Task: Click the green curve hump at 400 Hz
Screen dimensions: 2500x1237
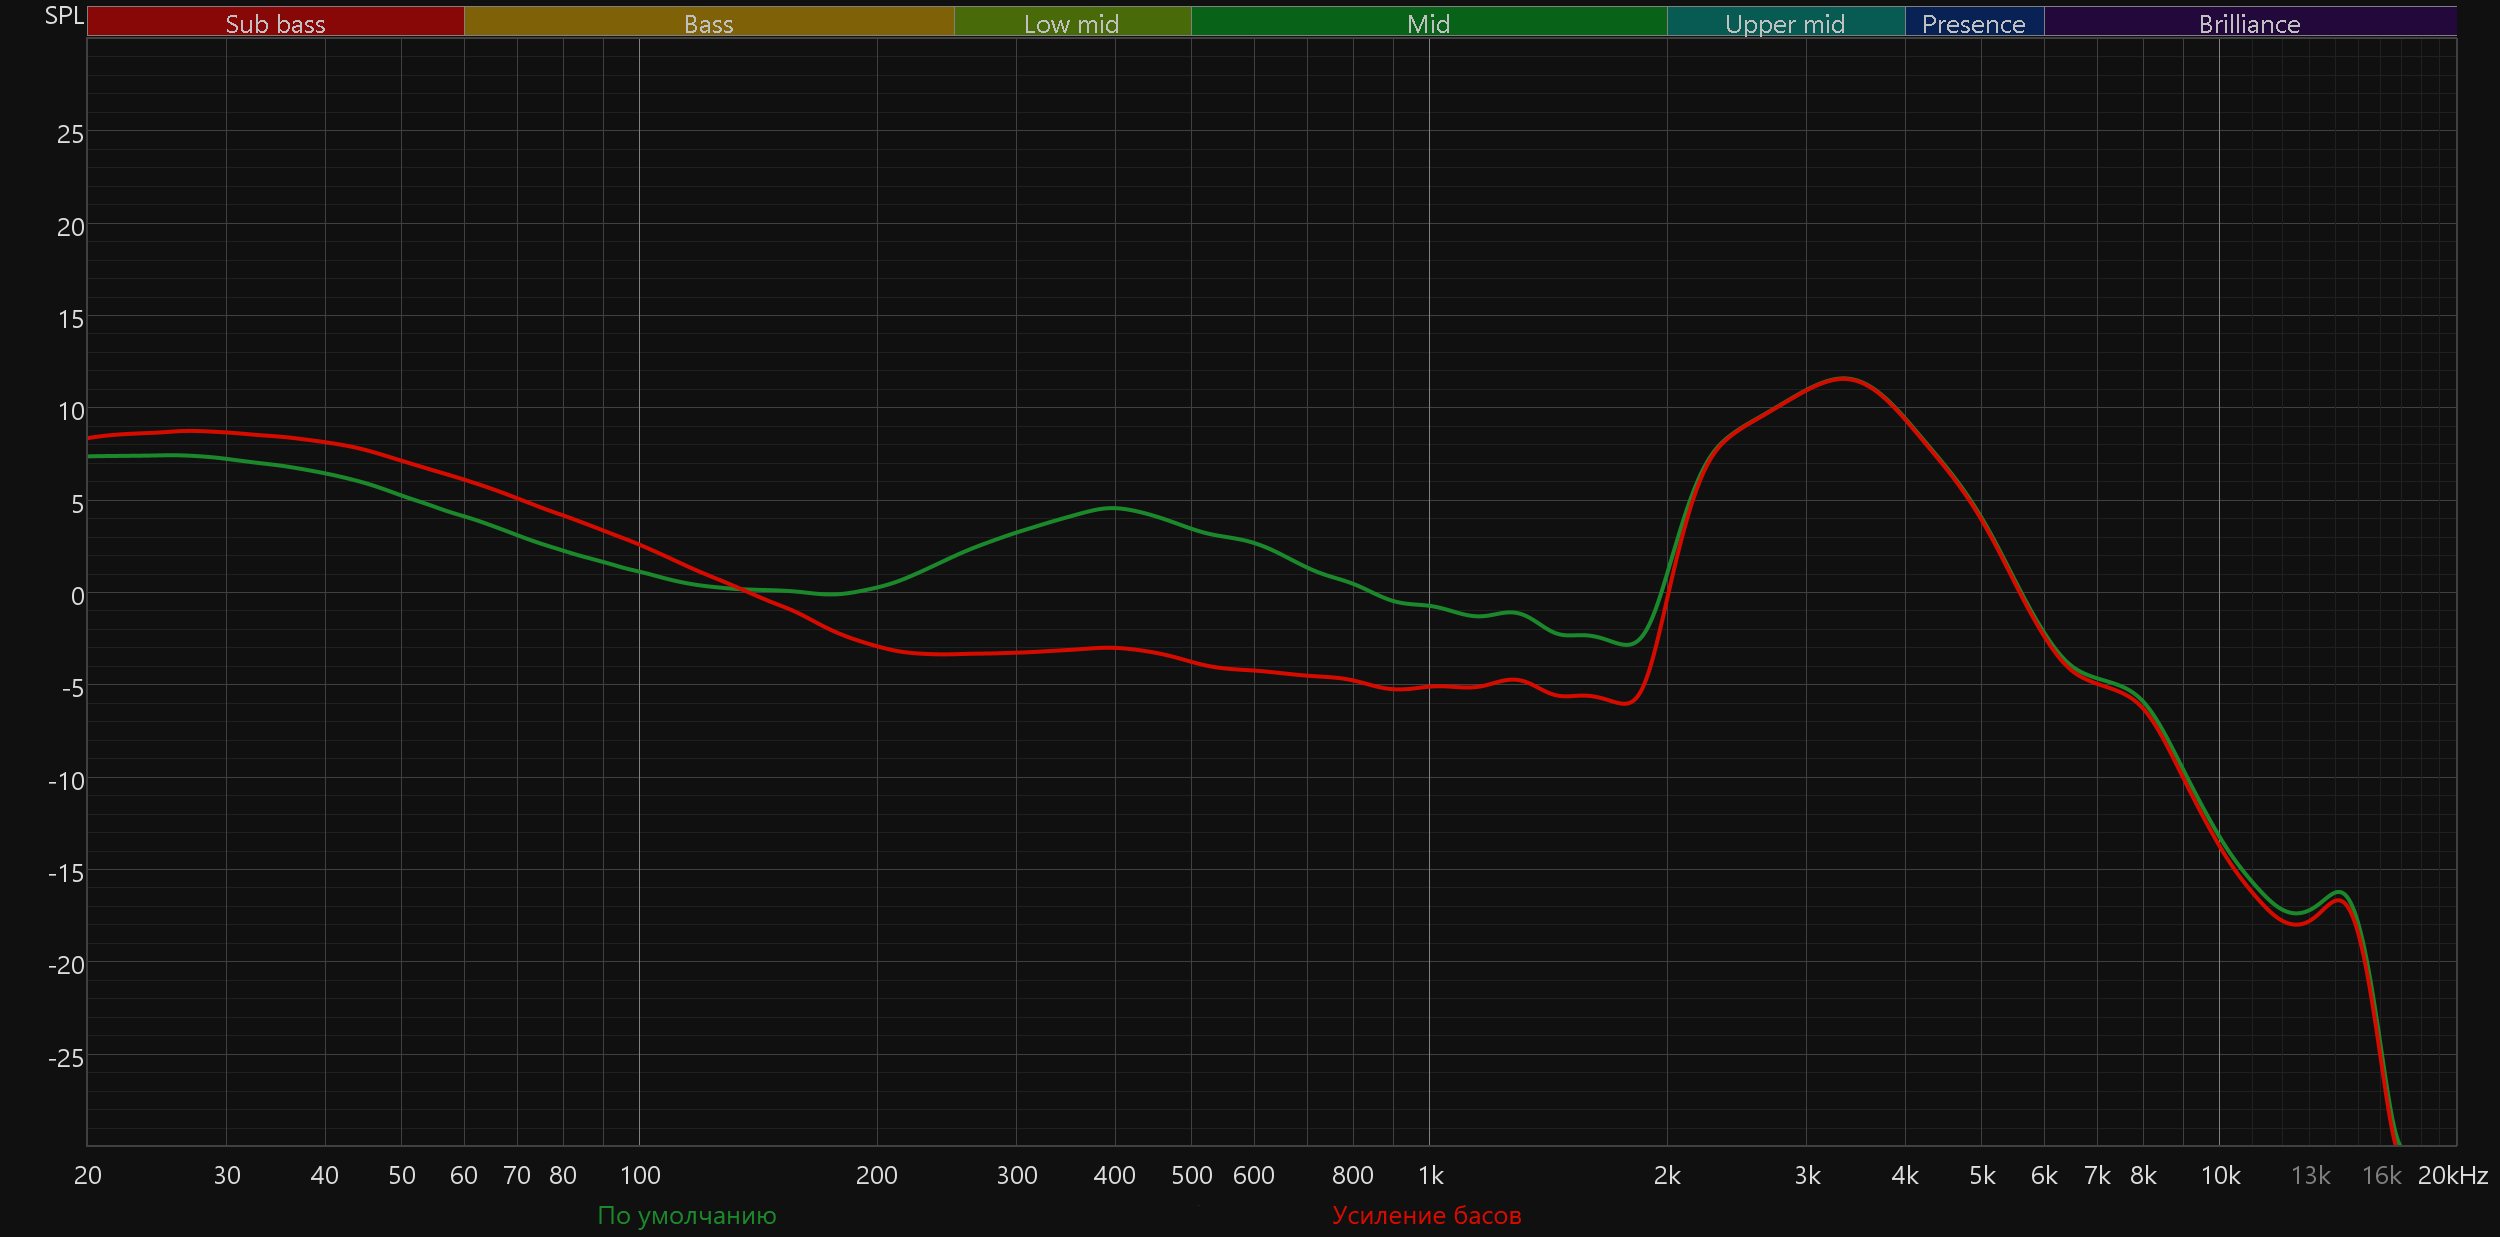Action: [x=1113, y=508]
